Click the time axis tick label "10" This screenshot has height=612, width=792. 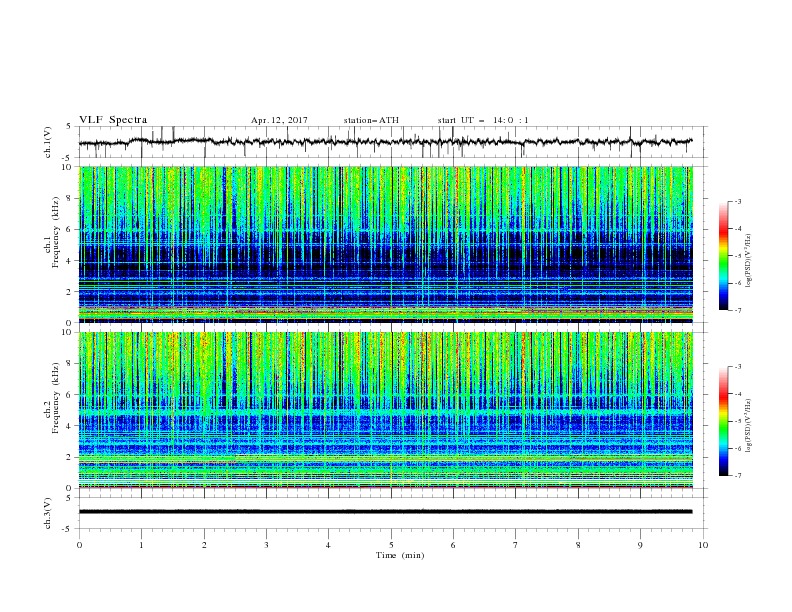(703, 545)
